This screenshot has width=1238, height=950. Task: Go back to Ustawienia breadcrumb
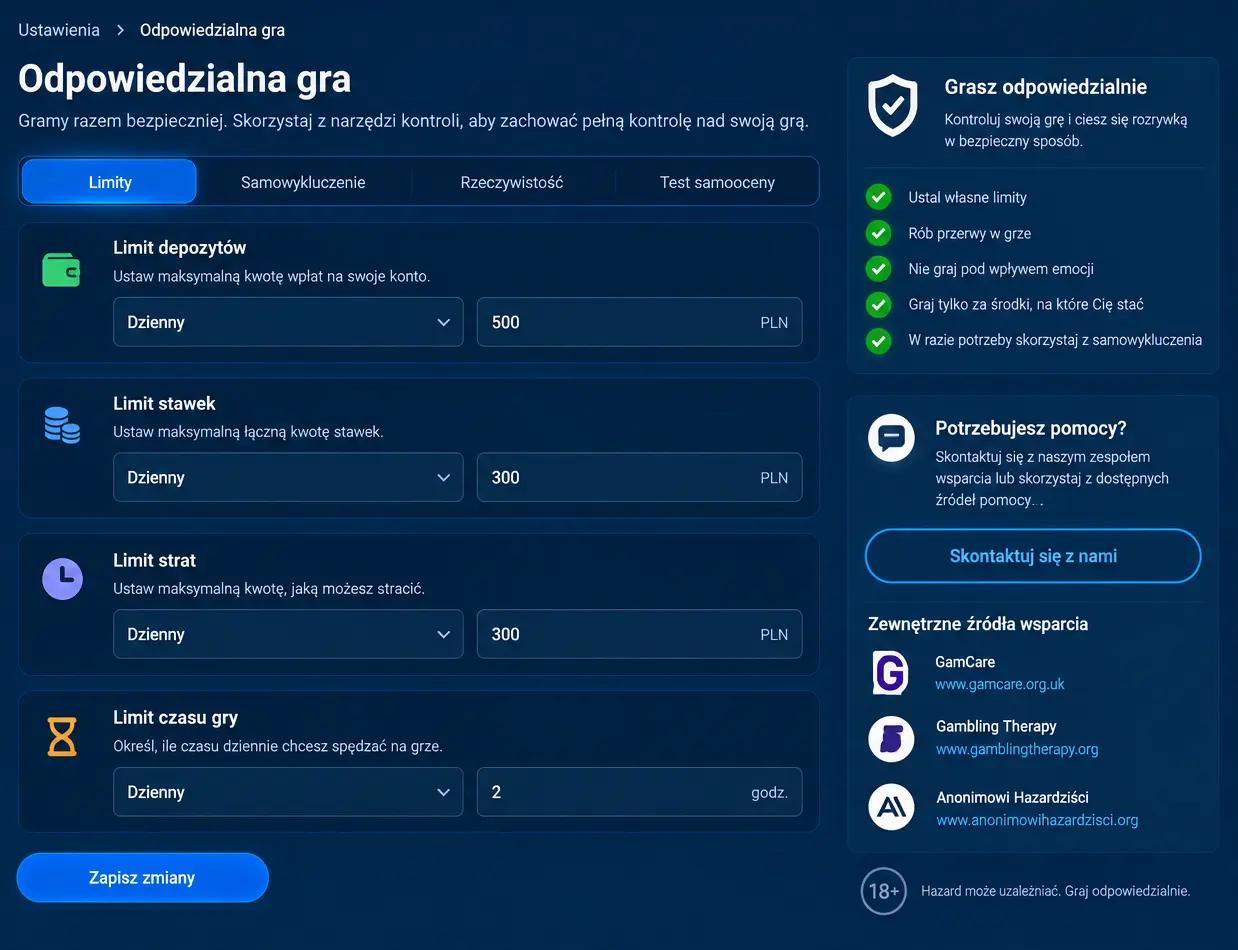click(x=59, y=30)
